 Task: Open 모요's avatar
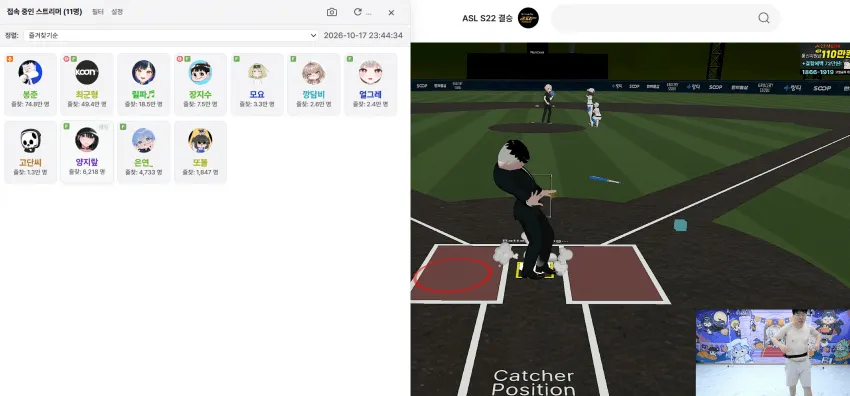257,73
